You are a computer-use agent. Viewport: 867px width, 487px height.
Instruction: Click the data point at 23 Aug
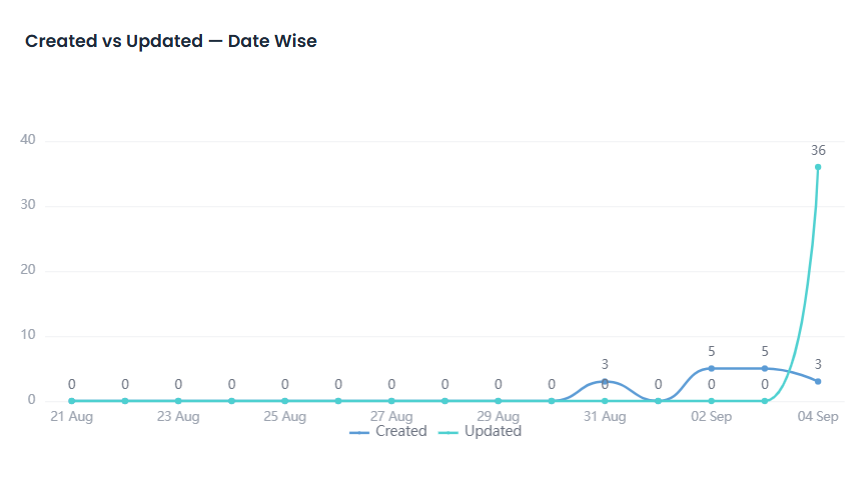pos(178,401)
